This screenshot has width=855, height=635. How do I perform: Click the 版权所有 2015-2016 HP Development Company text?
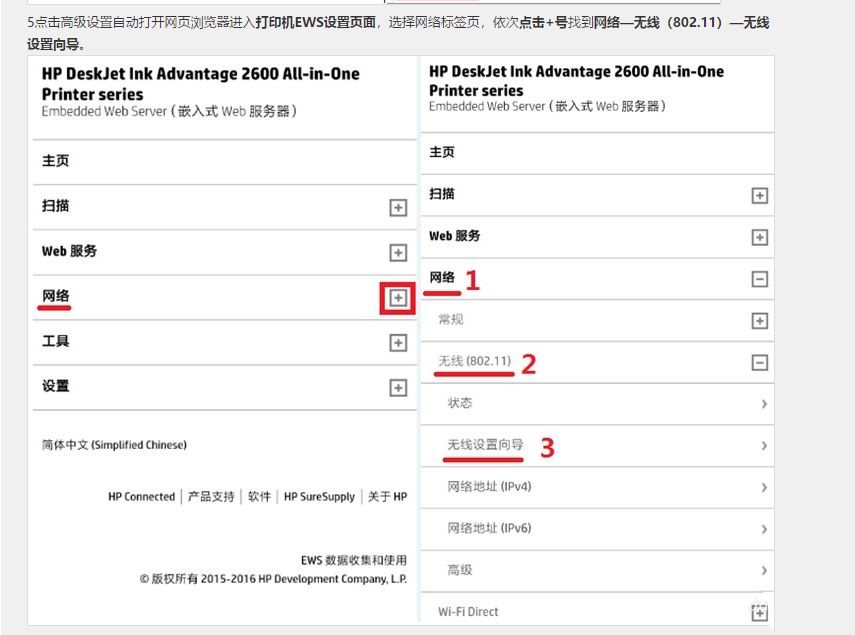pos(273,579)
